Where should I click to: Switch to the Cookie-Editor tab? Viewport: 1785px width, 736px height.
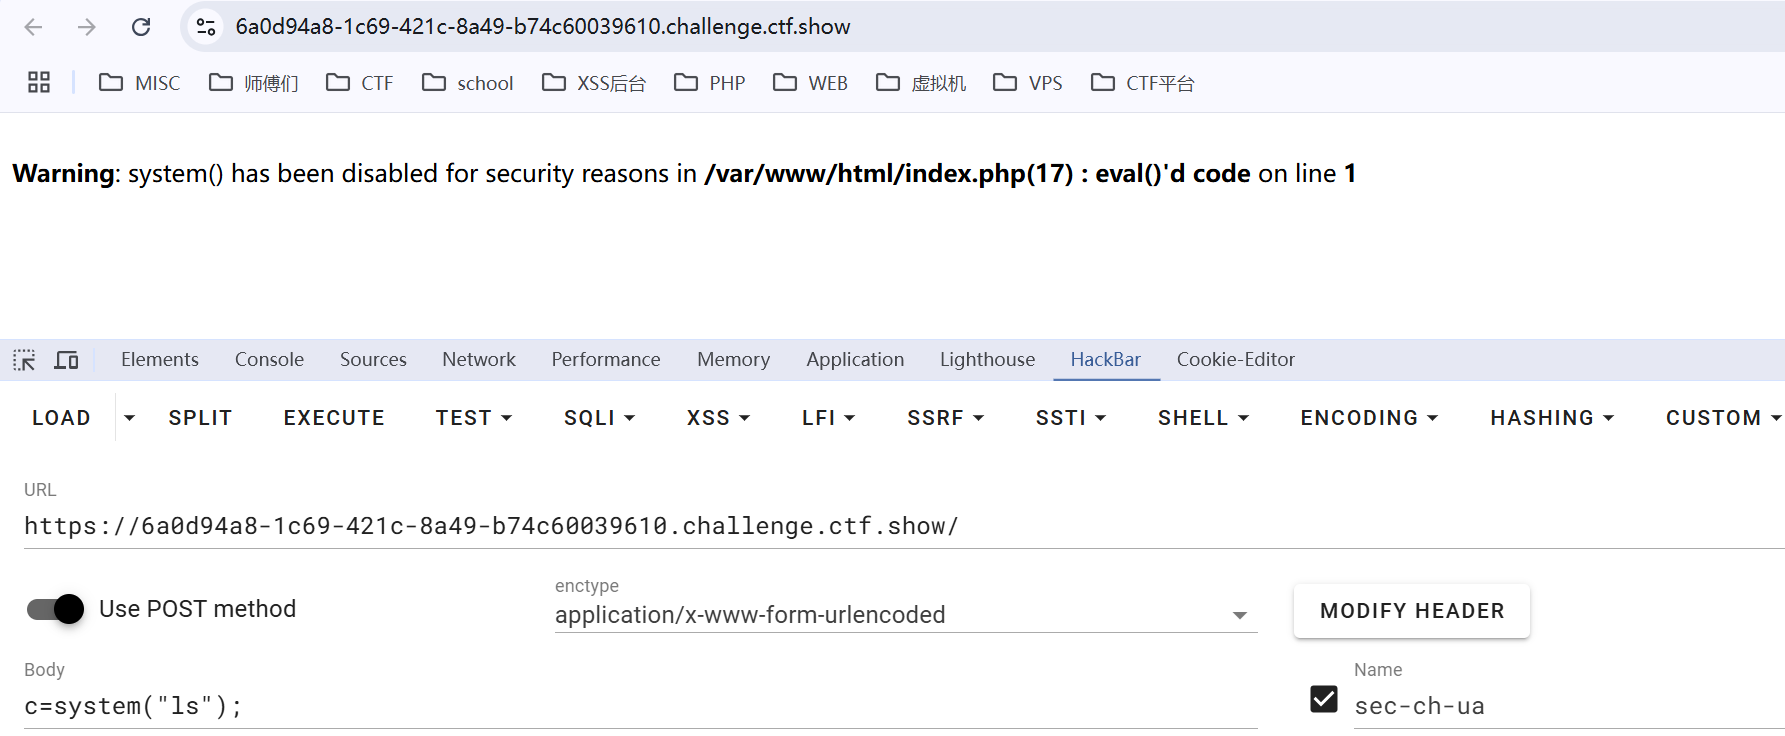click(x=1235, y=360)
